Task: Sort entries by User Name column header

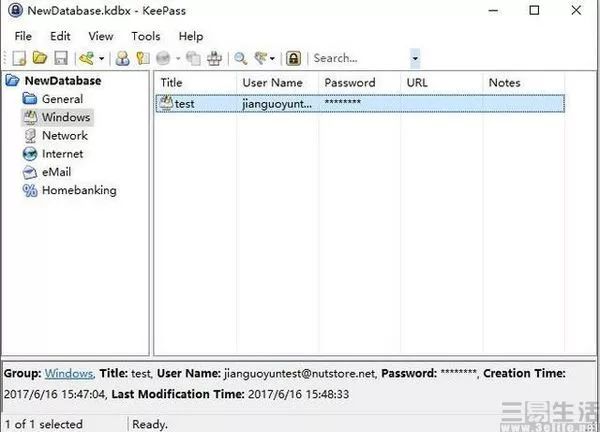Action: pyautogui.click(x=277, y=83)
